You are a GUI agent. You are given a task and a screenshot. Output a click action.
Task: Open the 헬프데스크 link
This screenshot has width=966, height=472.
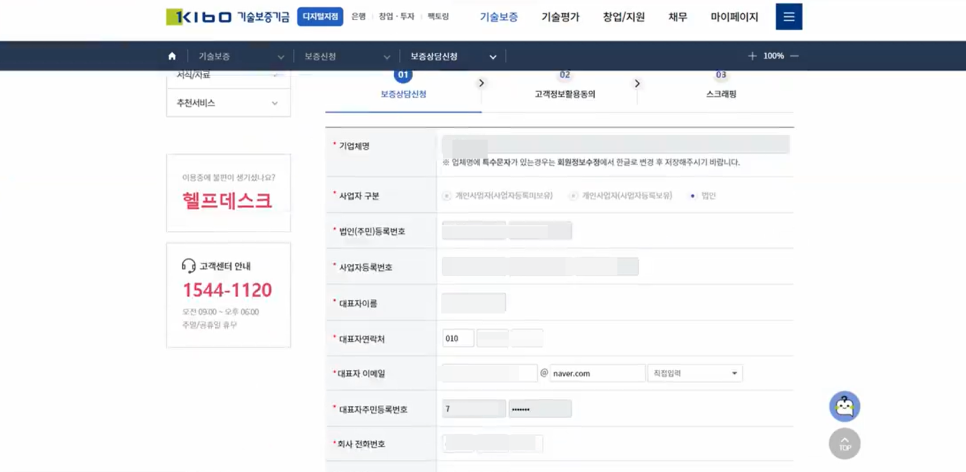[x=227, y=200]
